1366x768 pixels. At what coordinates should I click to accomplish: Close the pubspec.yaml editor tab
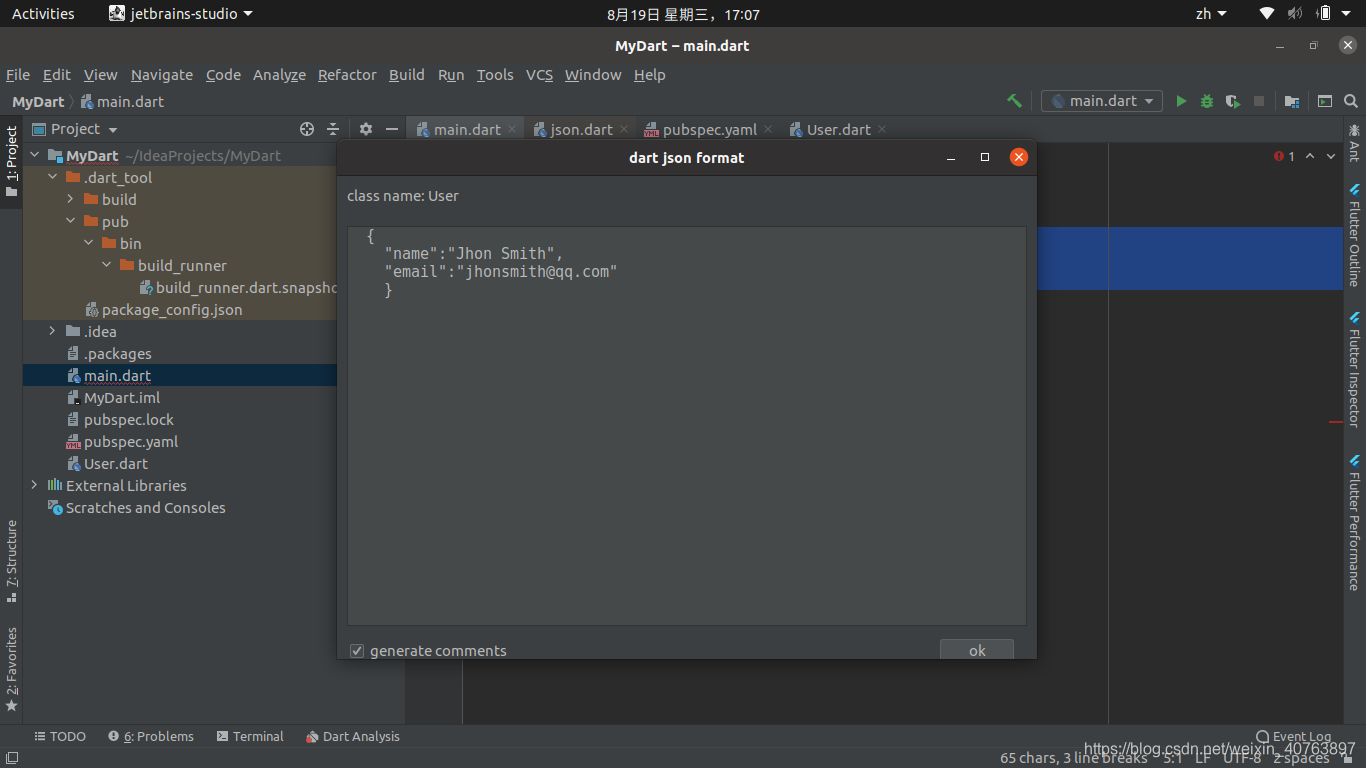pyautogui.click(x=768, y=129)
